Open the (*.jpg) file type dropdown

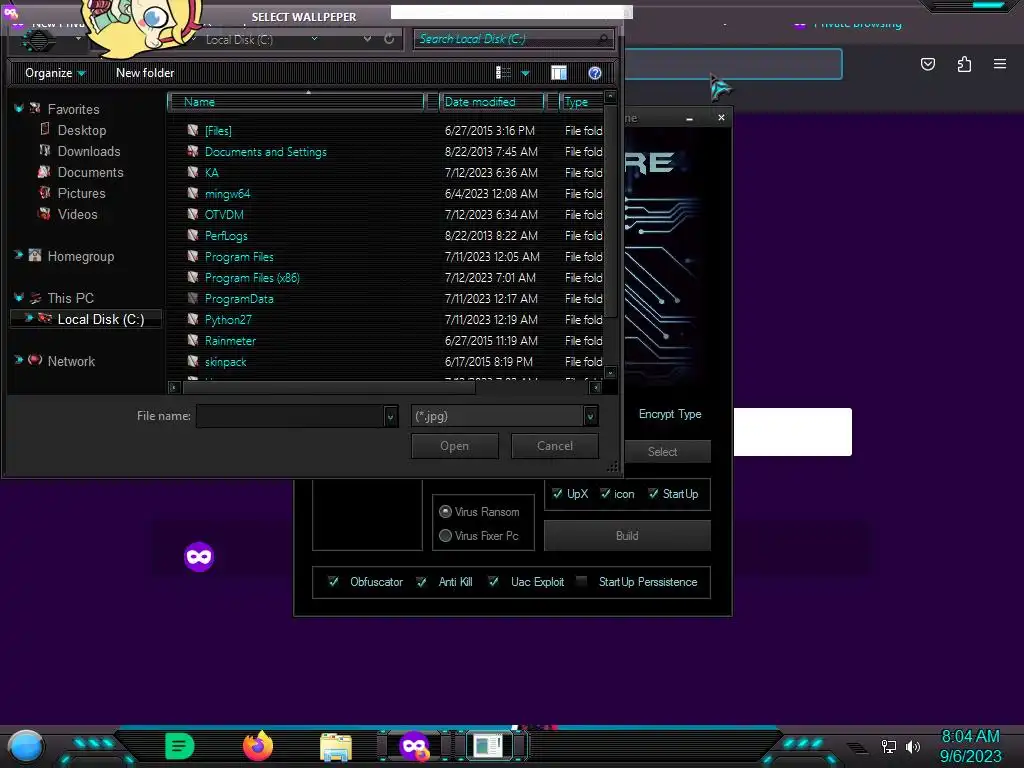coord(590,416)
